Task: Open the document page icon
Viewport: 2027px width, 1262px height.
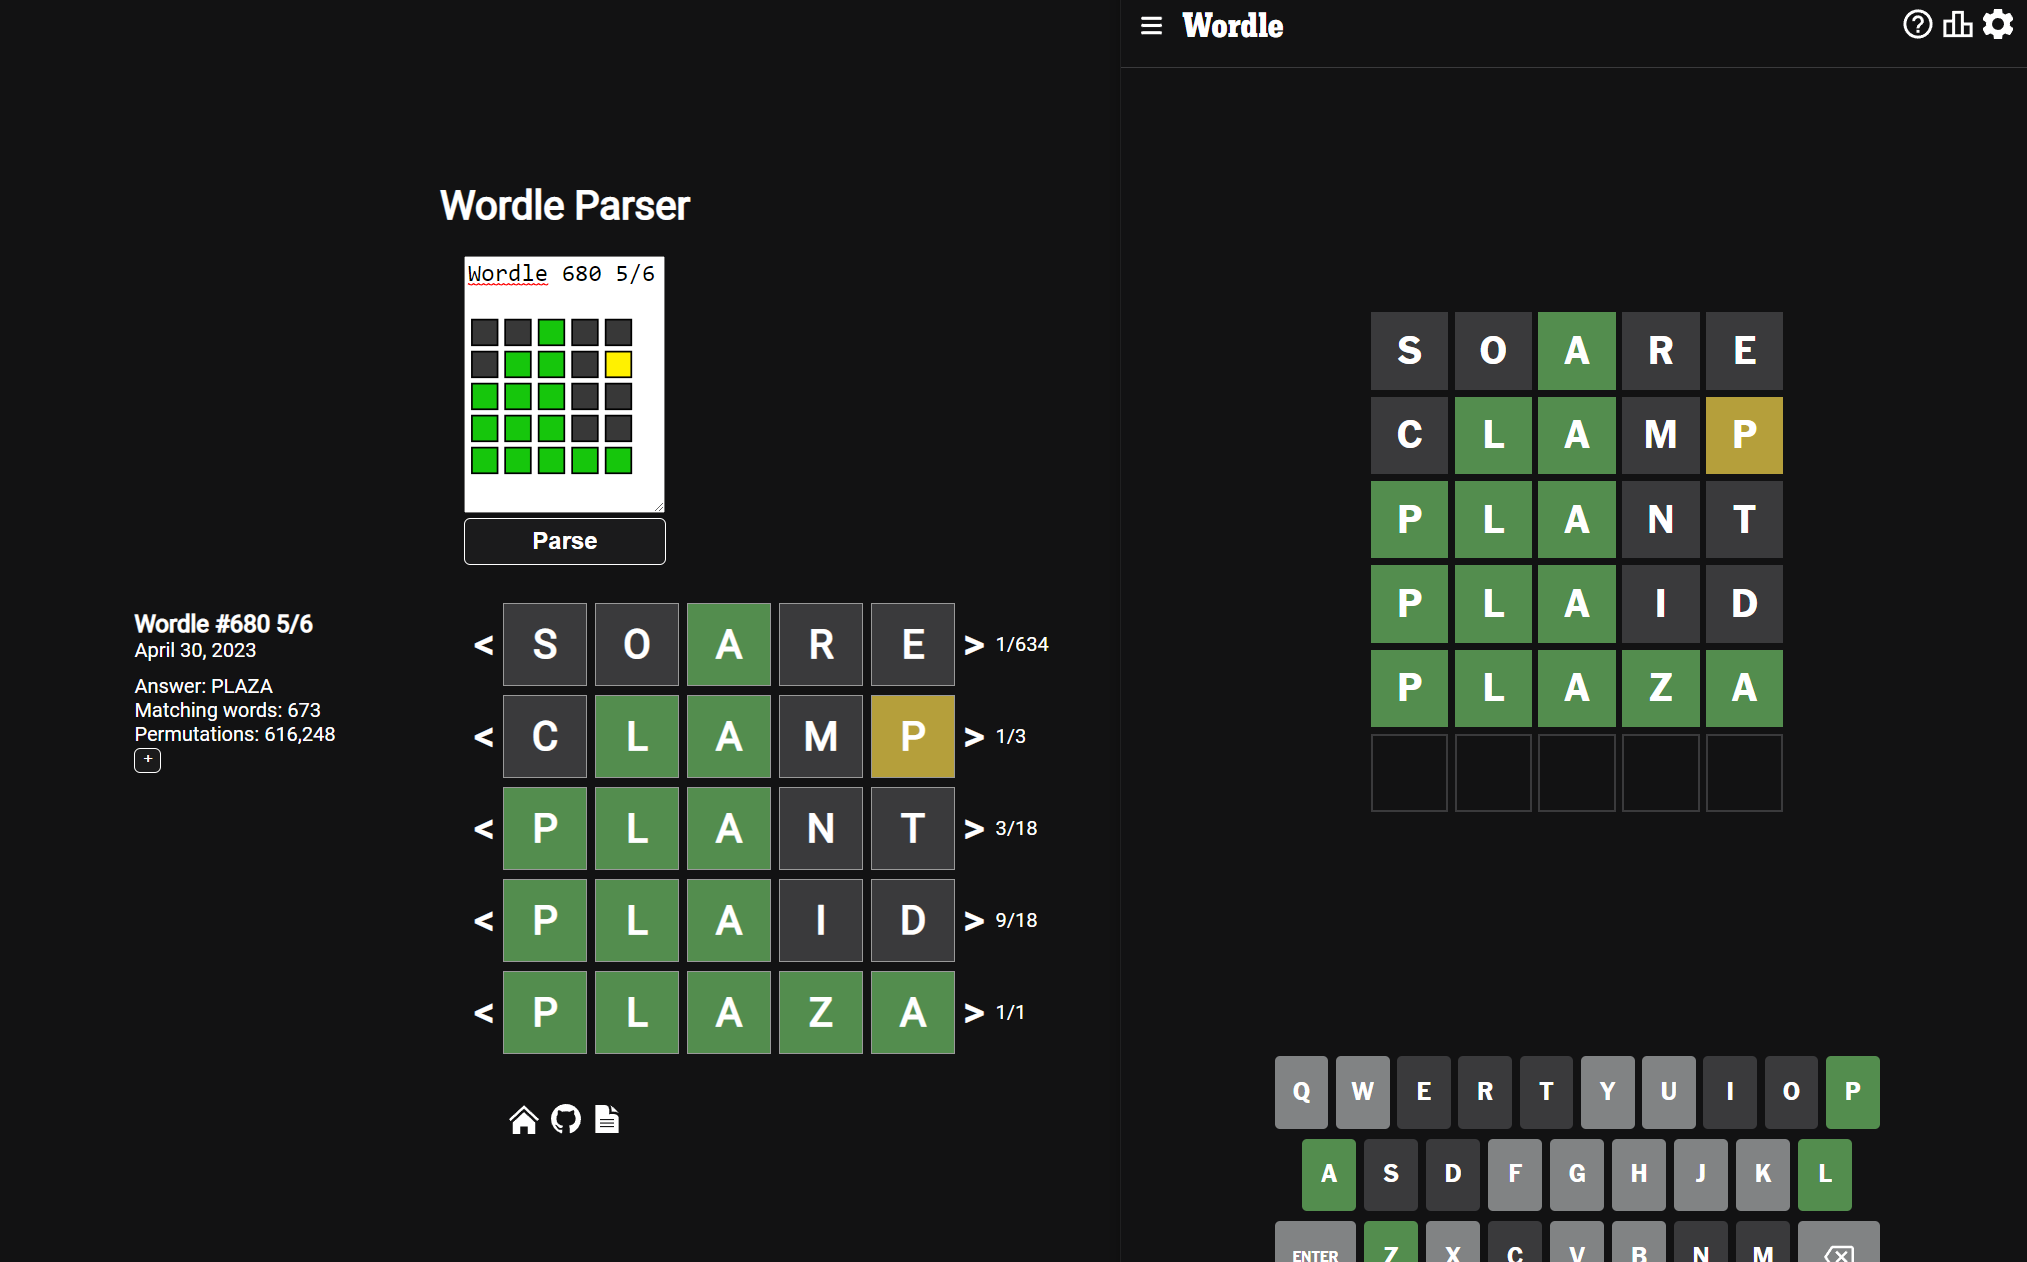Action: [607, 1119]
